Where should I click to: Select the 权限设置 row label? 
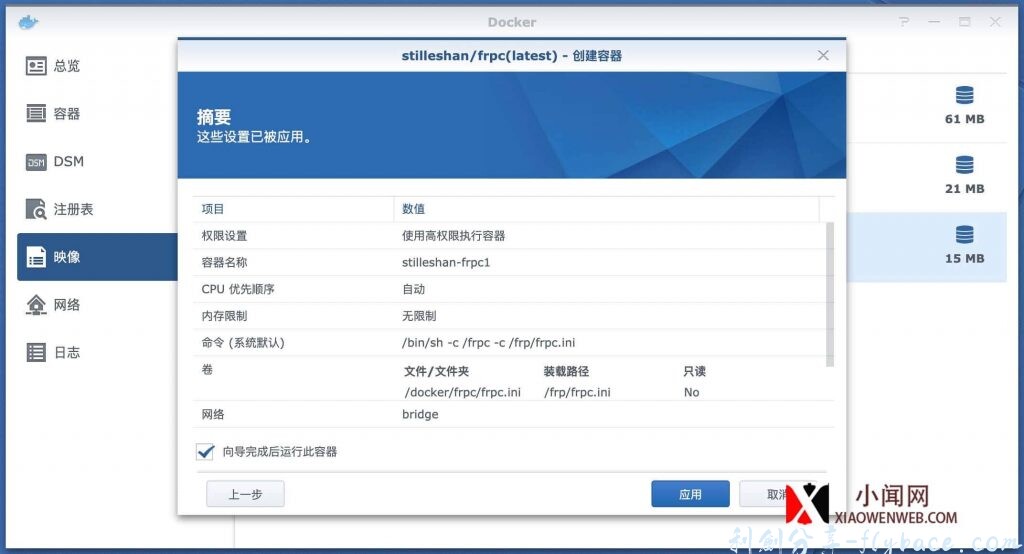(x=224, y=236)
